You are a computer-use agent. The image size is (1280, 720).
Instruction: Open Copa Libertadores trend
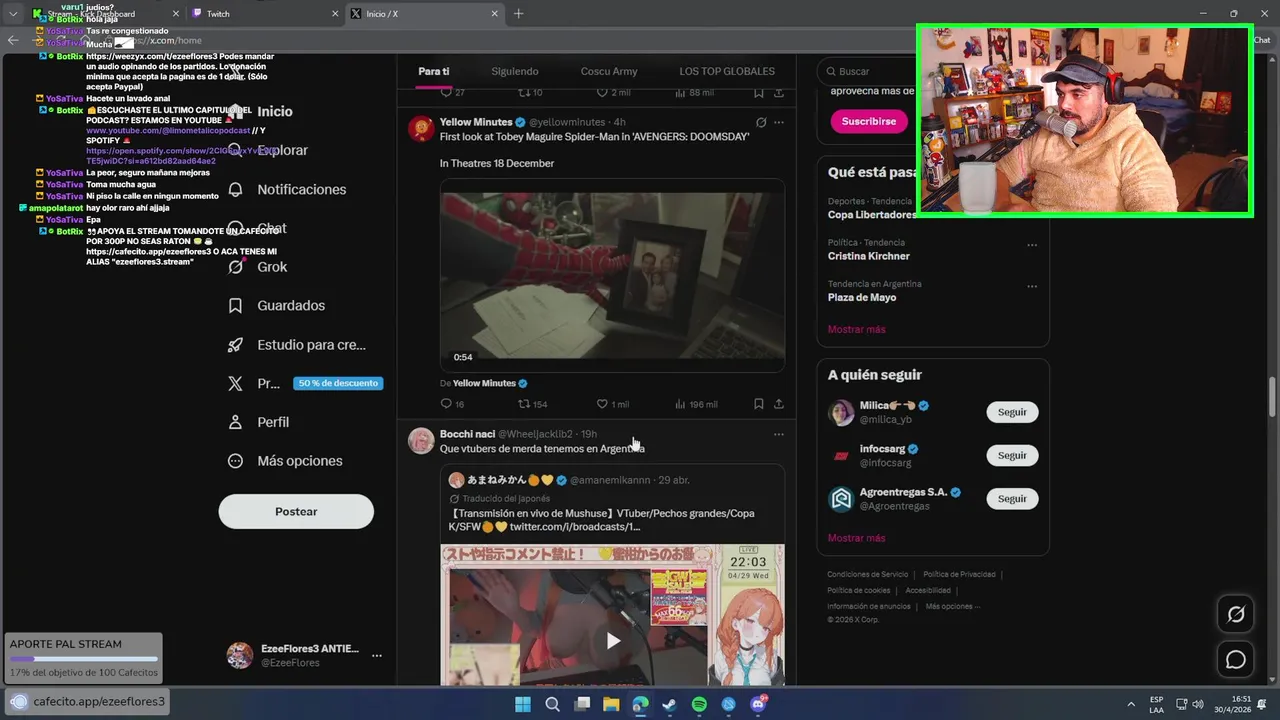pyautogui.click(x=872, y=215)
